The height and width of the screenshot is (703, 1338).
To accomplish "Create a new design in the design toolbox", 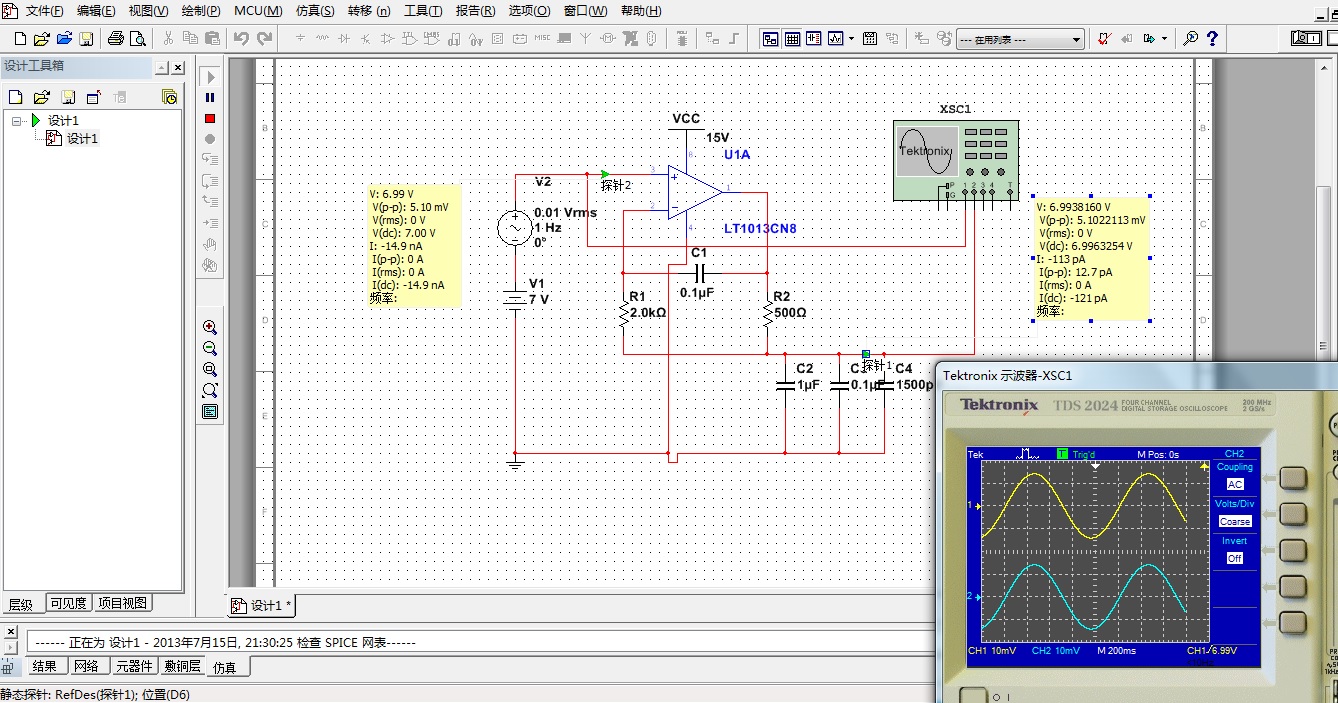I will coord(15,97).
